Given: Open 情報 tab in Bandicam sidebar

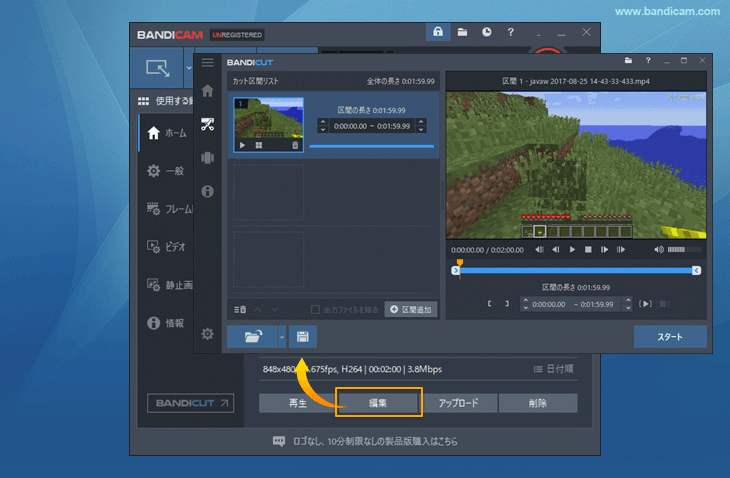Looking at the screenshot, I should click(166, 323).
